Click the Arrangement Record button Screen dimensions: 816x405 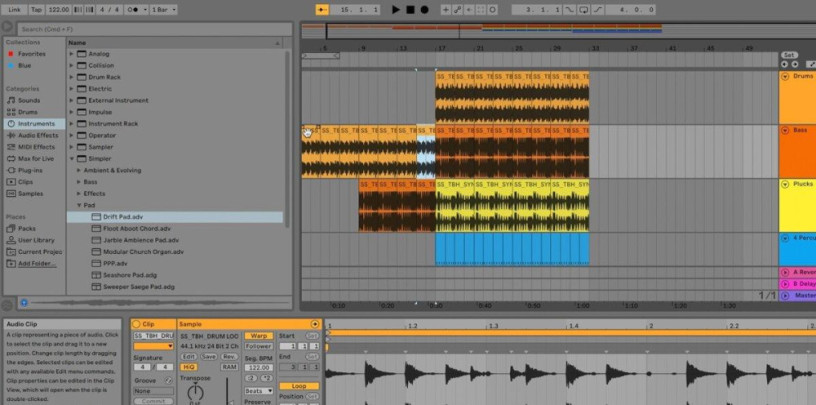tap(425, 9)
